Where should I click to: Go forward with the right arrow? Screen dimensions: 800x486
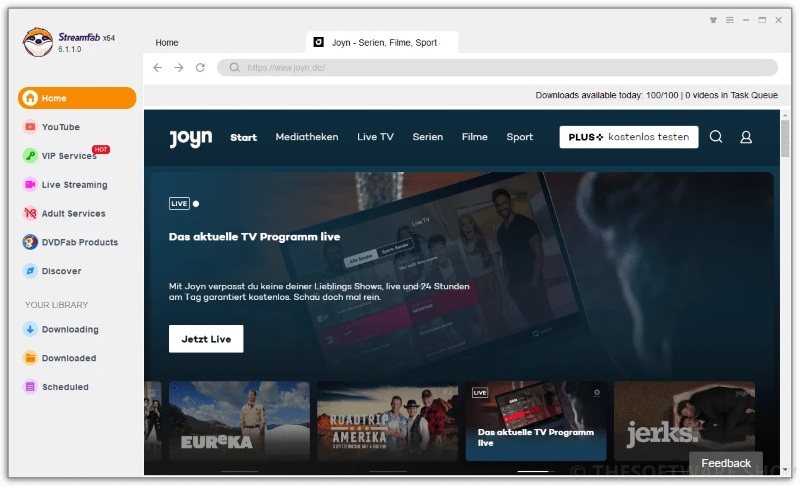[179, 67]
